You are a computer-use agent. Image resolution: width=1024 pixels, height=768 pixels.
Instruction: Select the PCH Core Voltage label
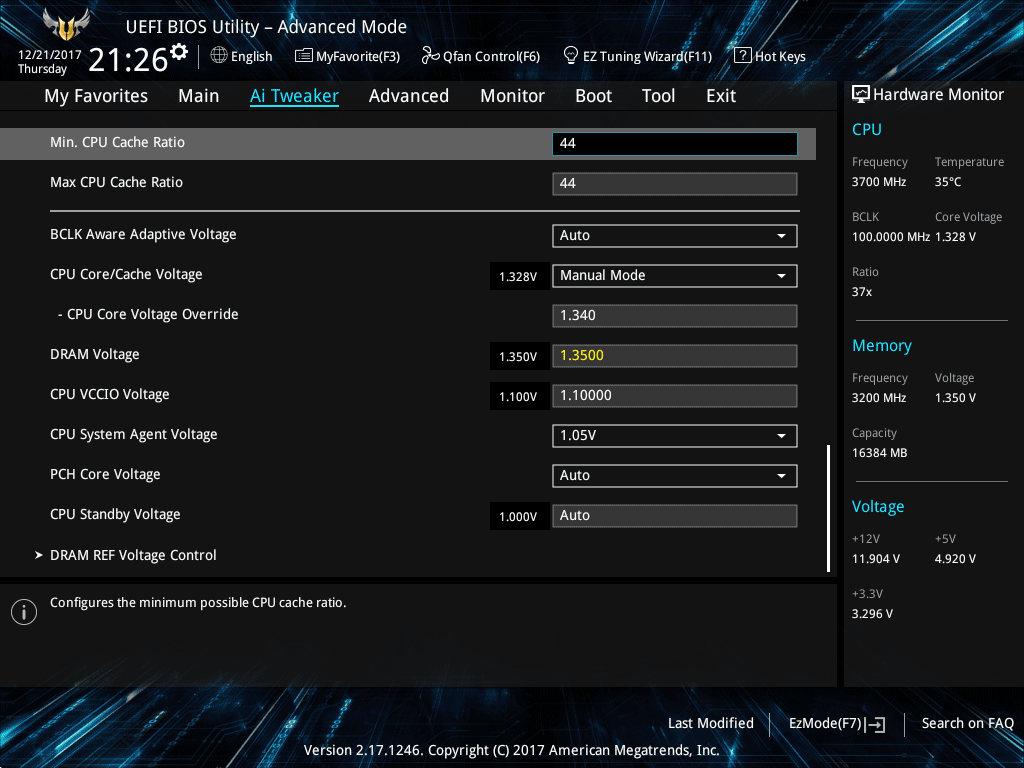coord(105,474)
